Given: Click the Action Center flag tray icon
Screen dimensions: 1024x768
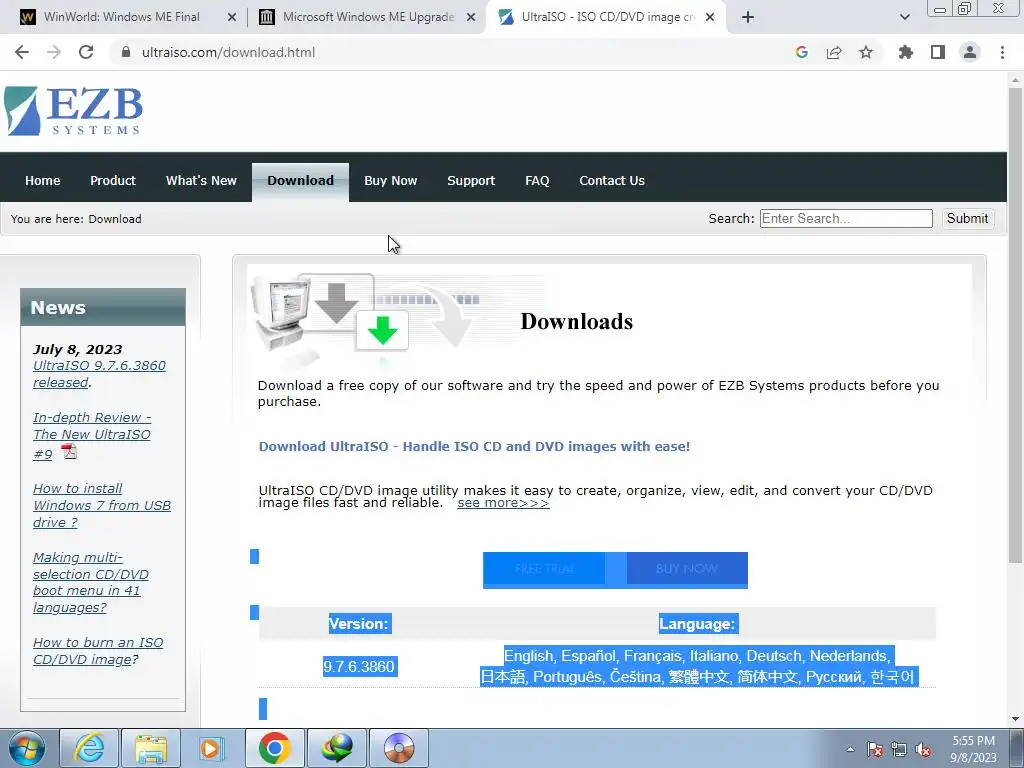Looking at the screenshot, I should 875,750.
